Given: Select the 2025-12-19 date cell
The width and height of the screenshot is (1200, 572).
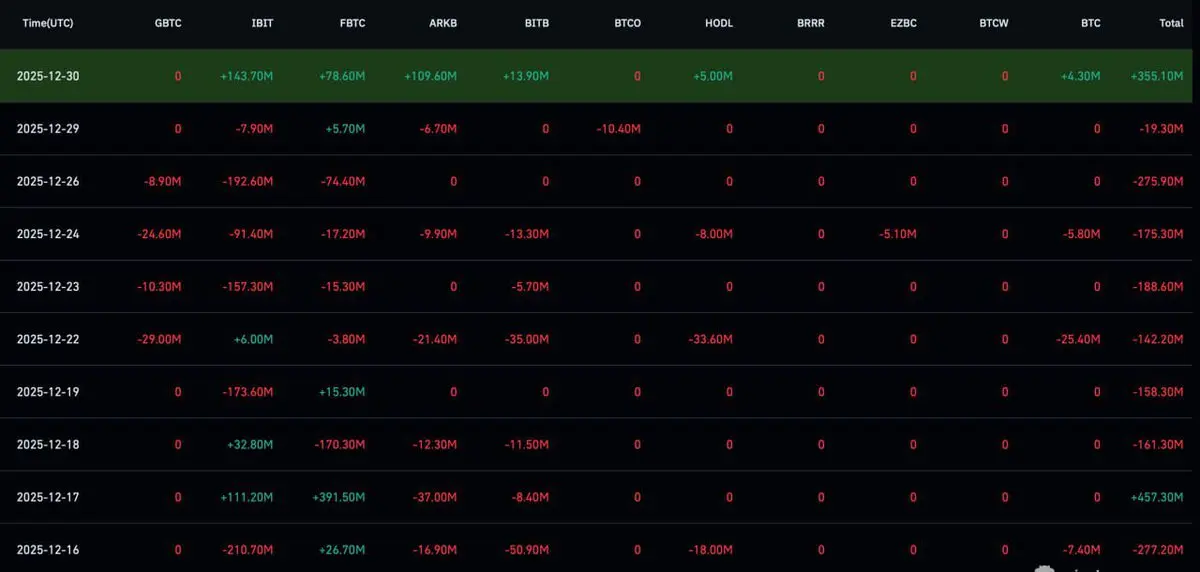Looking at the screenshot, I should [x=48, y=392].
